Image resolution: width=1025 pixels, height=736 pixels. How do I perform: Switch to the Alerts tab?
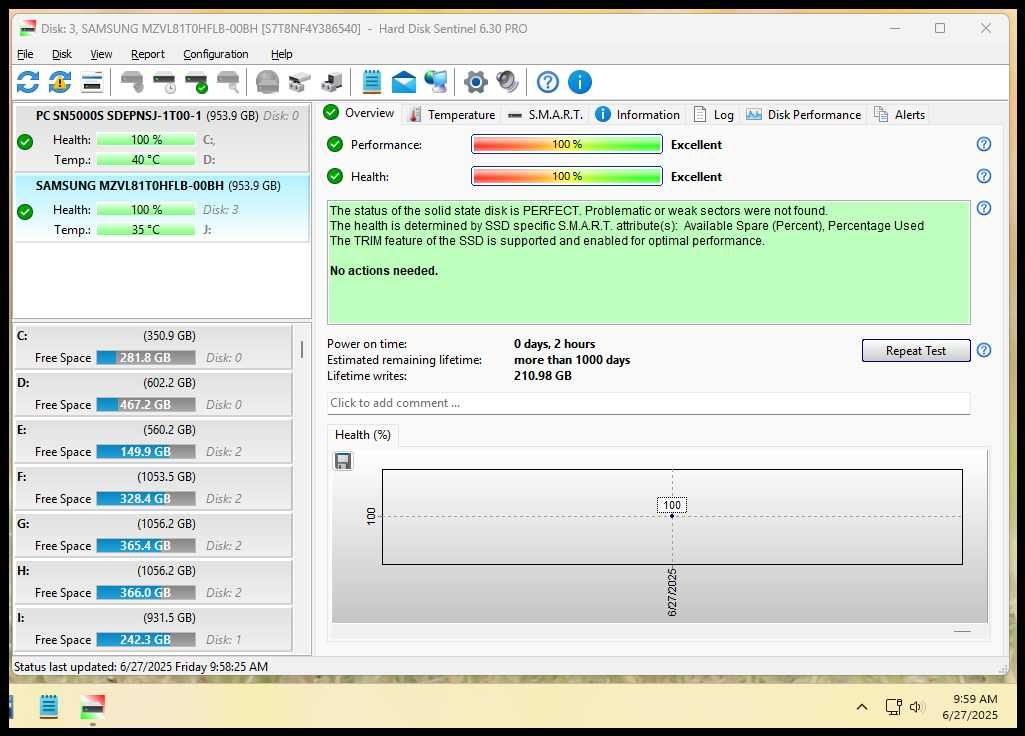click(x=899, y=115)
